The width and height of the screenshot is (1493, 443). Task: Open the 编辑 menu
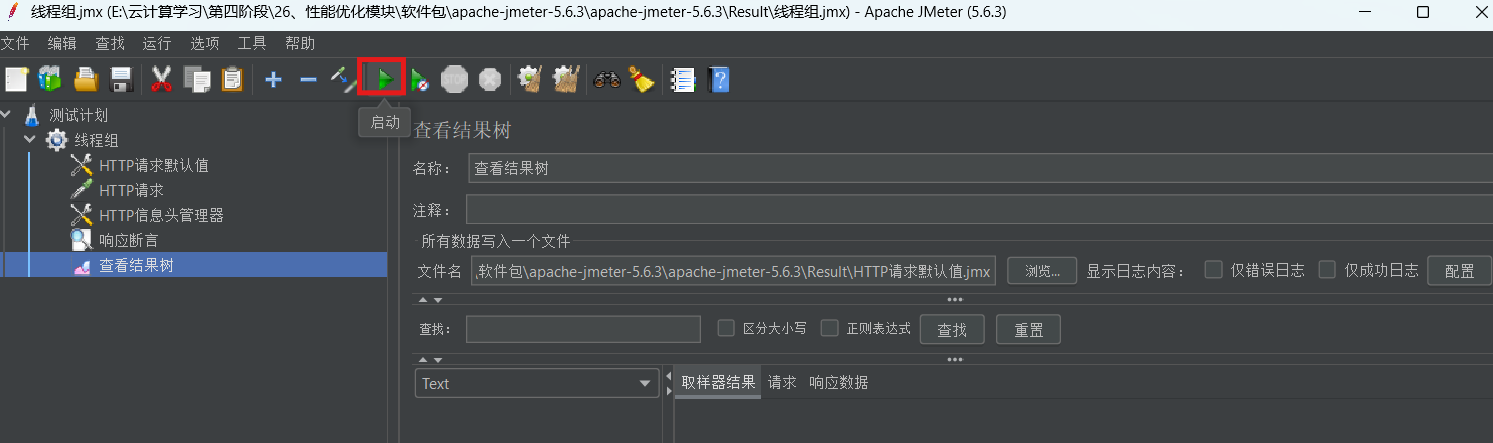coord(62,44)
